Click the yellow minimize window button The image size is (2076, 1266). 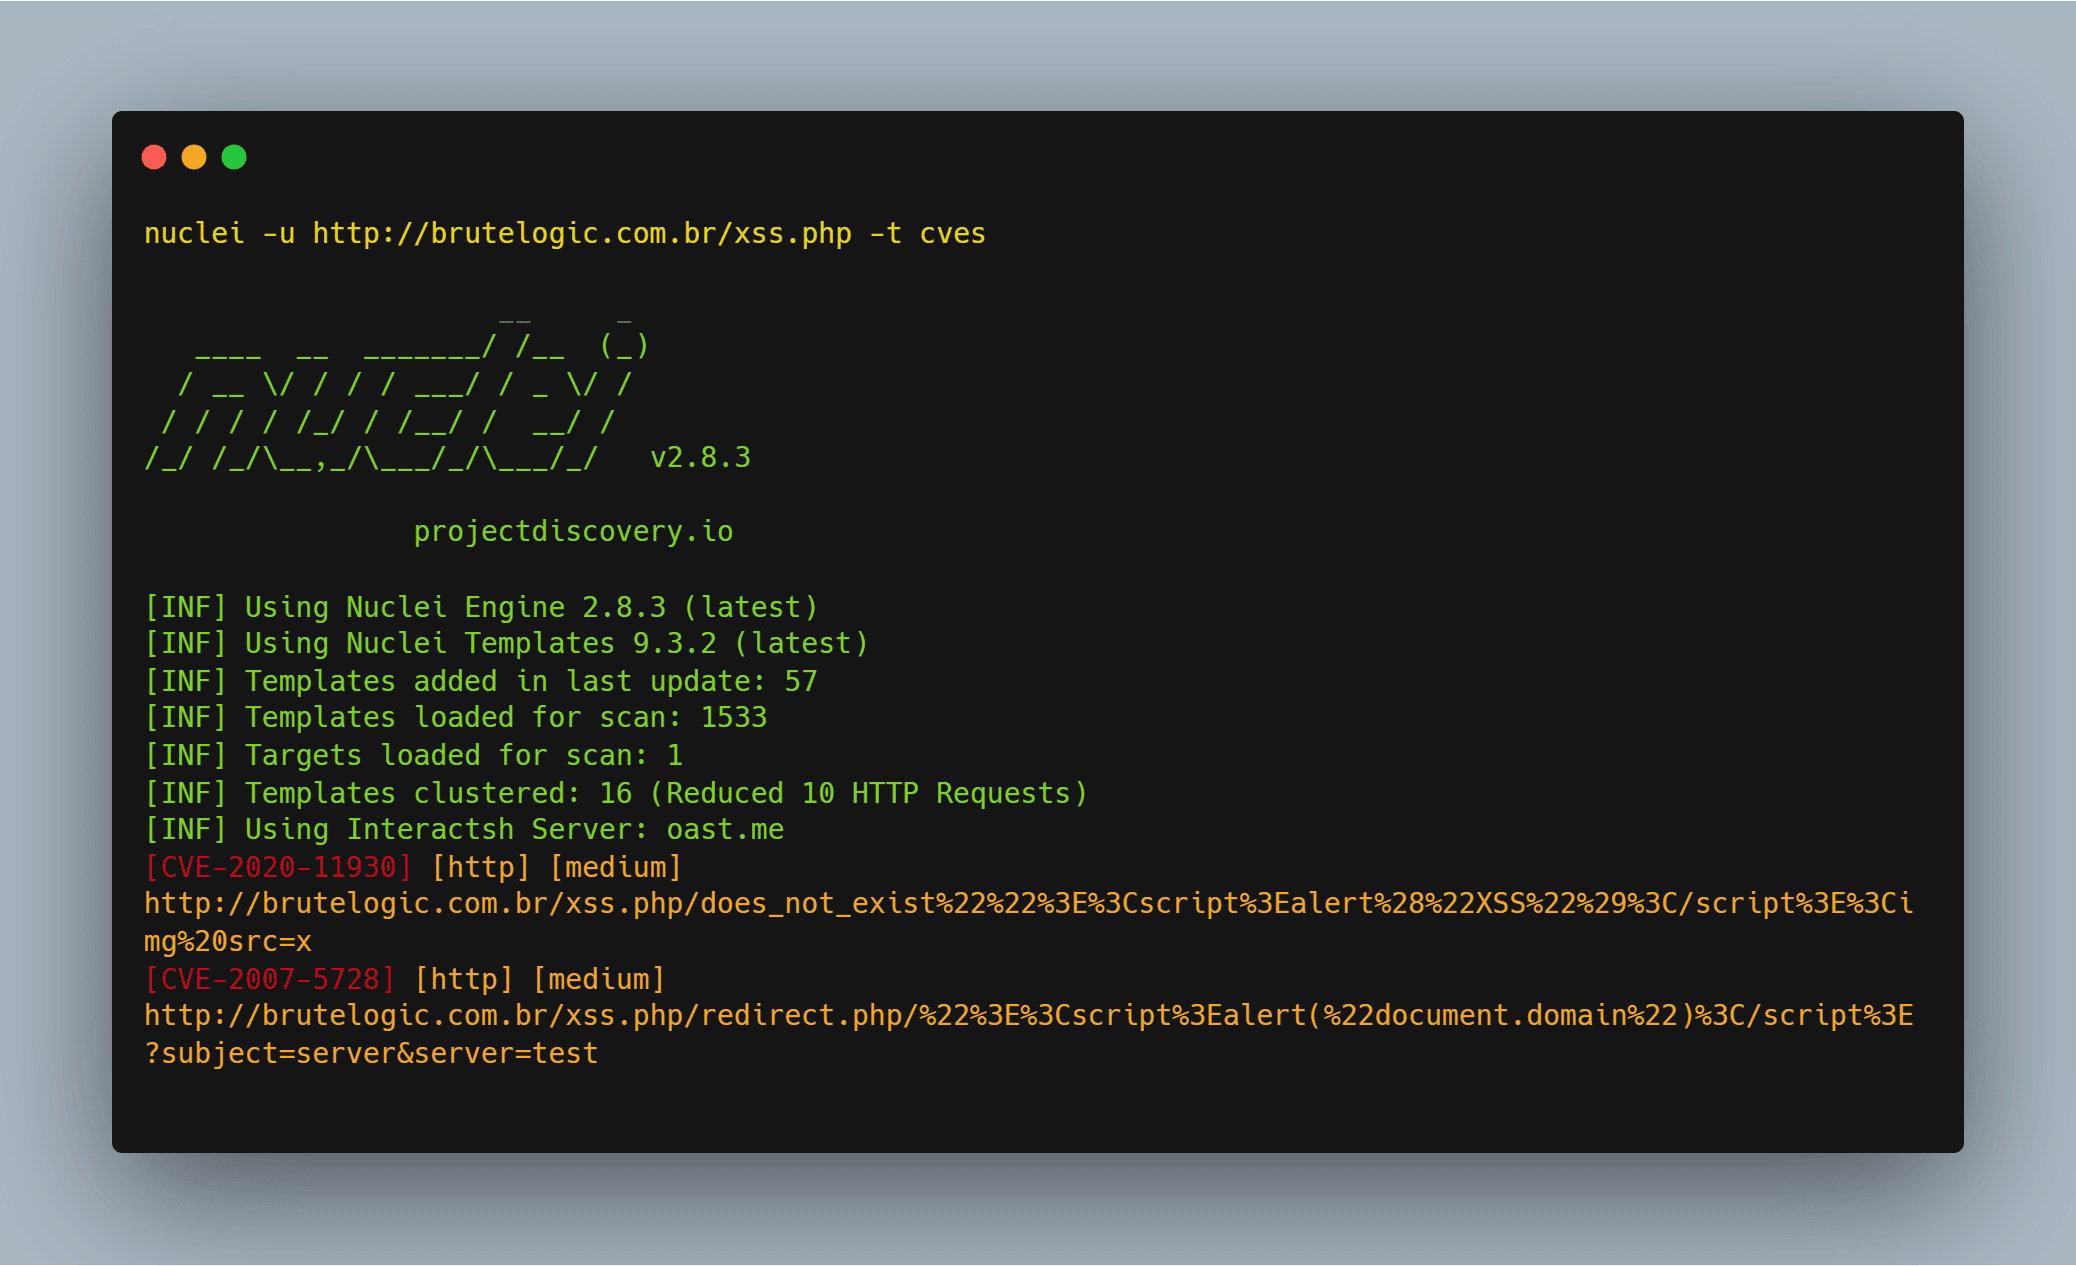coord(194,157)
